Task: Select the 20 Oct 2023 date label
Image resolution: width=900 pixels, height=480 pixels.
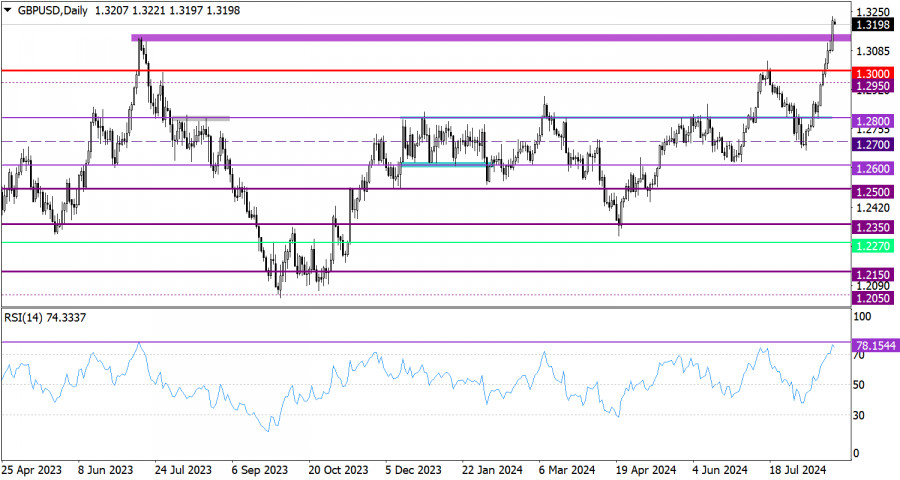Action: click(338, 470)
